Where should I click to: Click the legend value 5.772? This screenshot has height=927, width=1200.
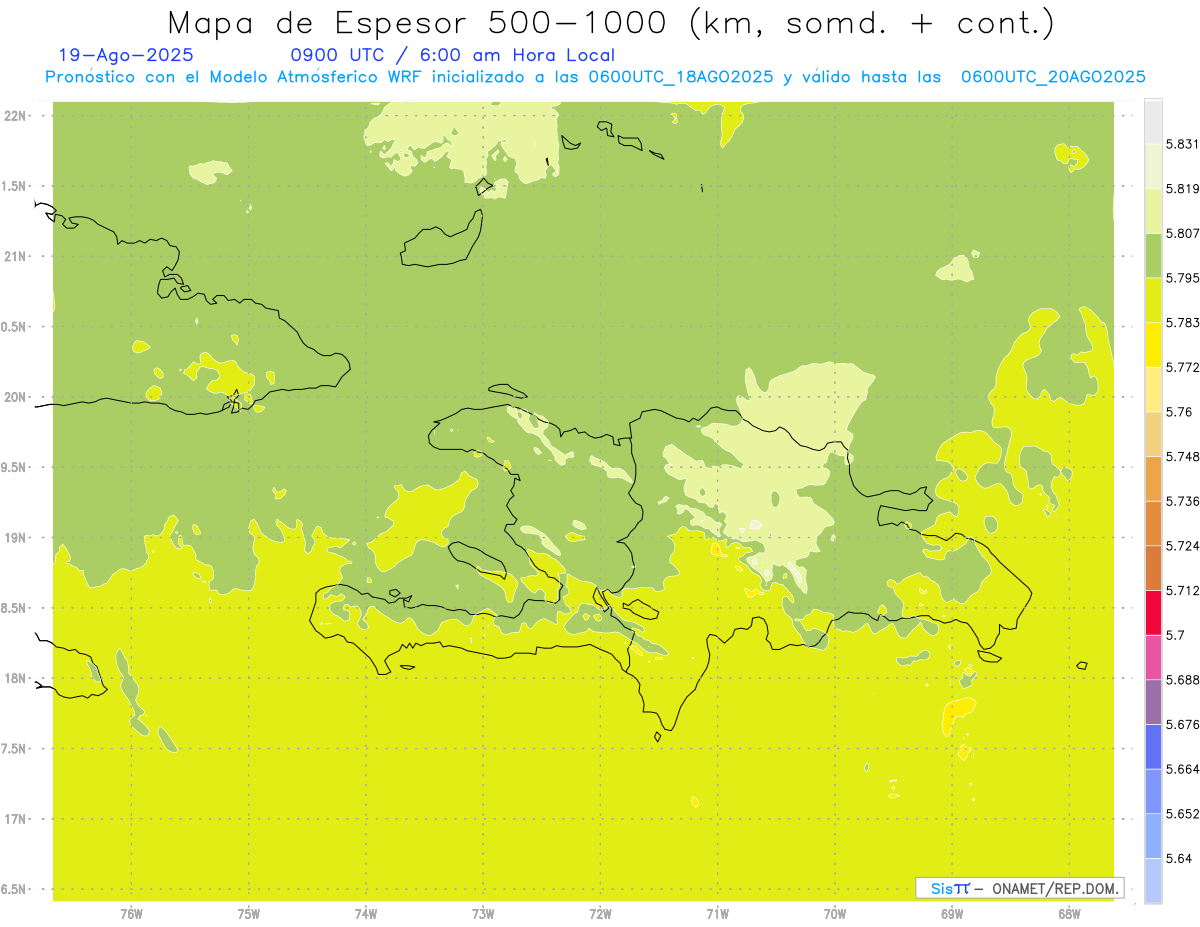pyautogui.click(x=1182, y=367)
